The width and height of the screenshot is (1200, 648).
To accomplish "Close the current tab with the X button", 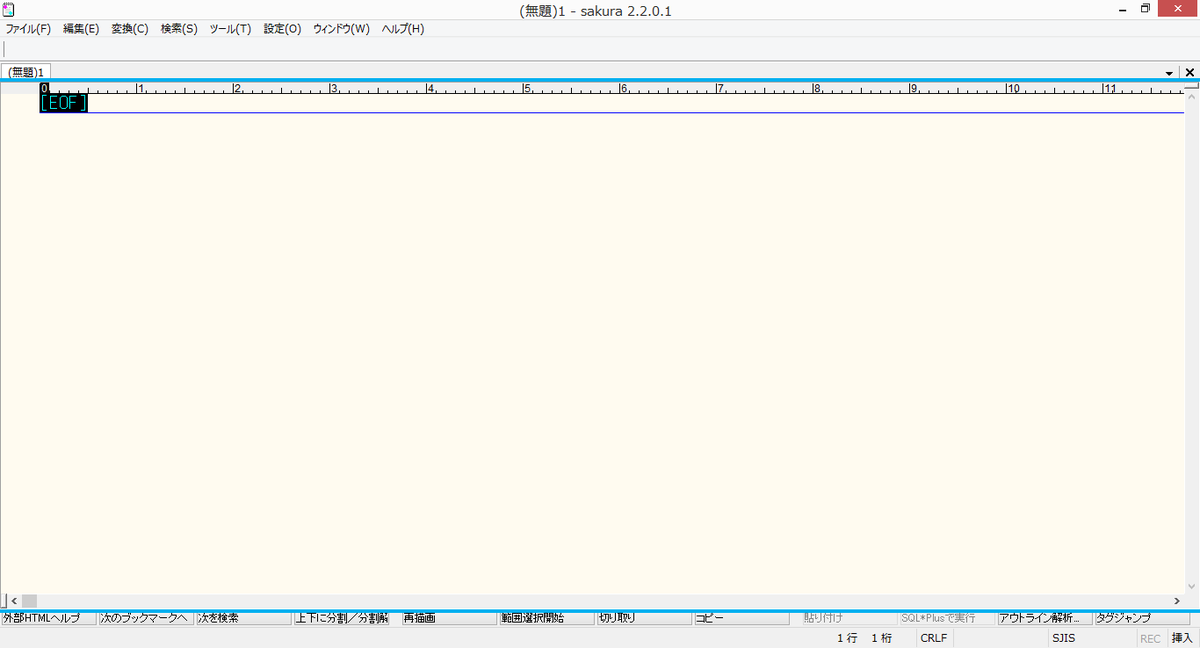I will pos(1190,73).
